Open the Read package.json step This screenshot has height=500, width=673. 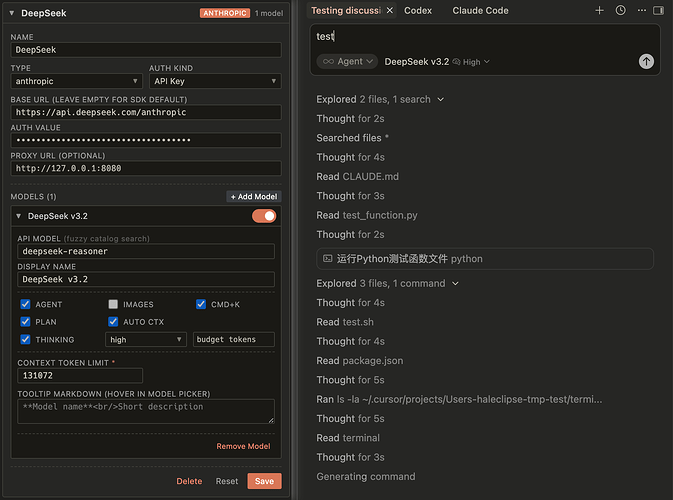tap(360, 361)
